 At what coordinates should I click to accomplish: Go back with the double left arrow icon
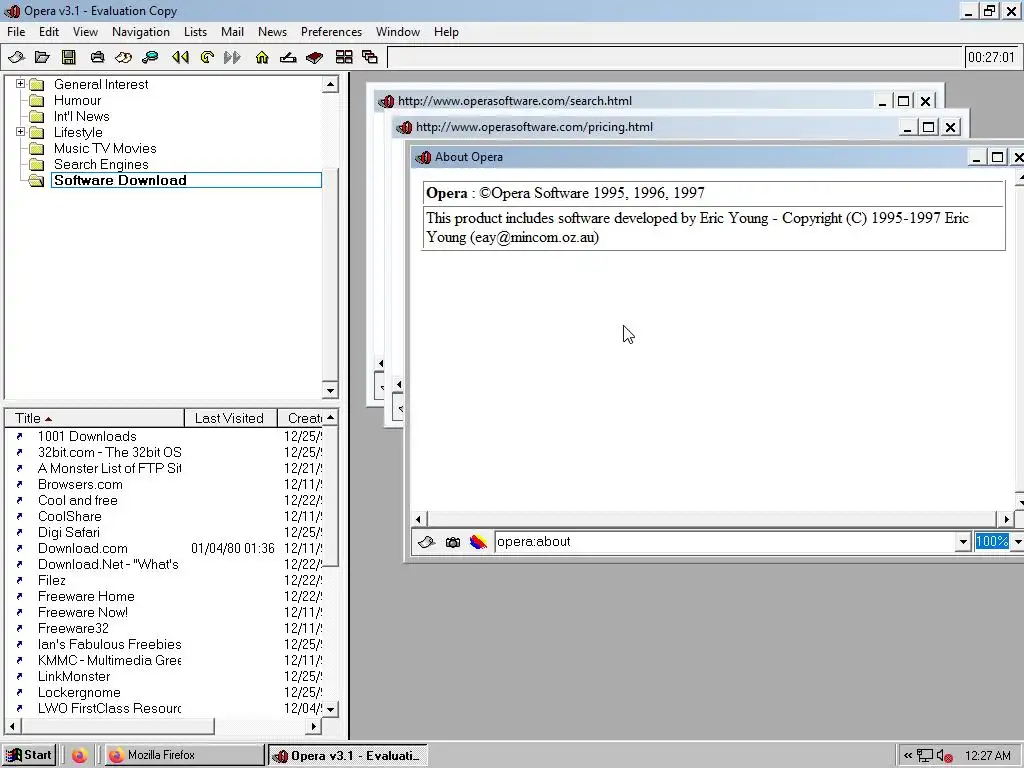180,57
